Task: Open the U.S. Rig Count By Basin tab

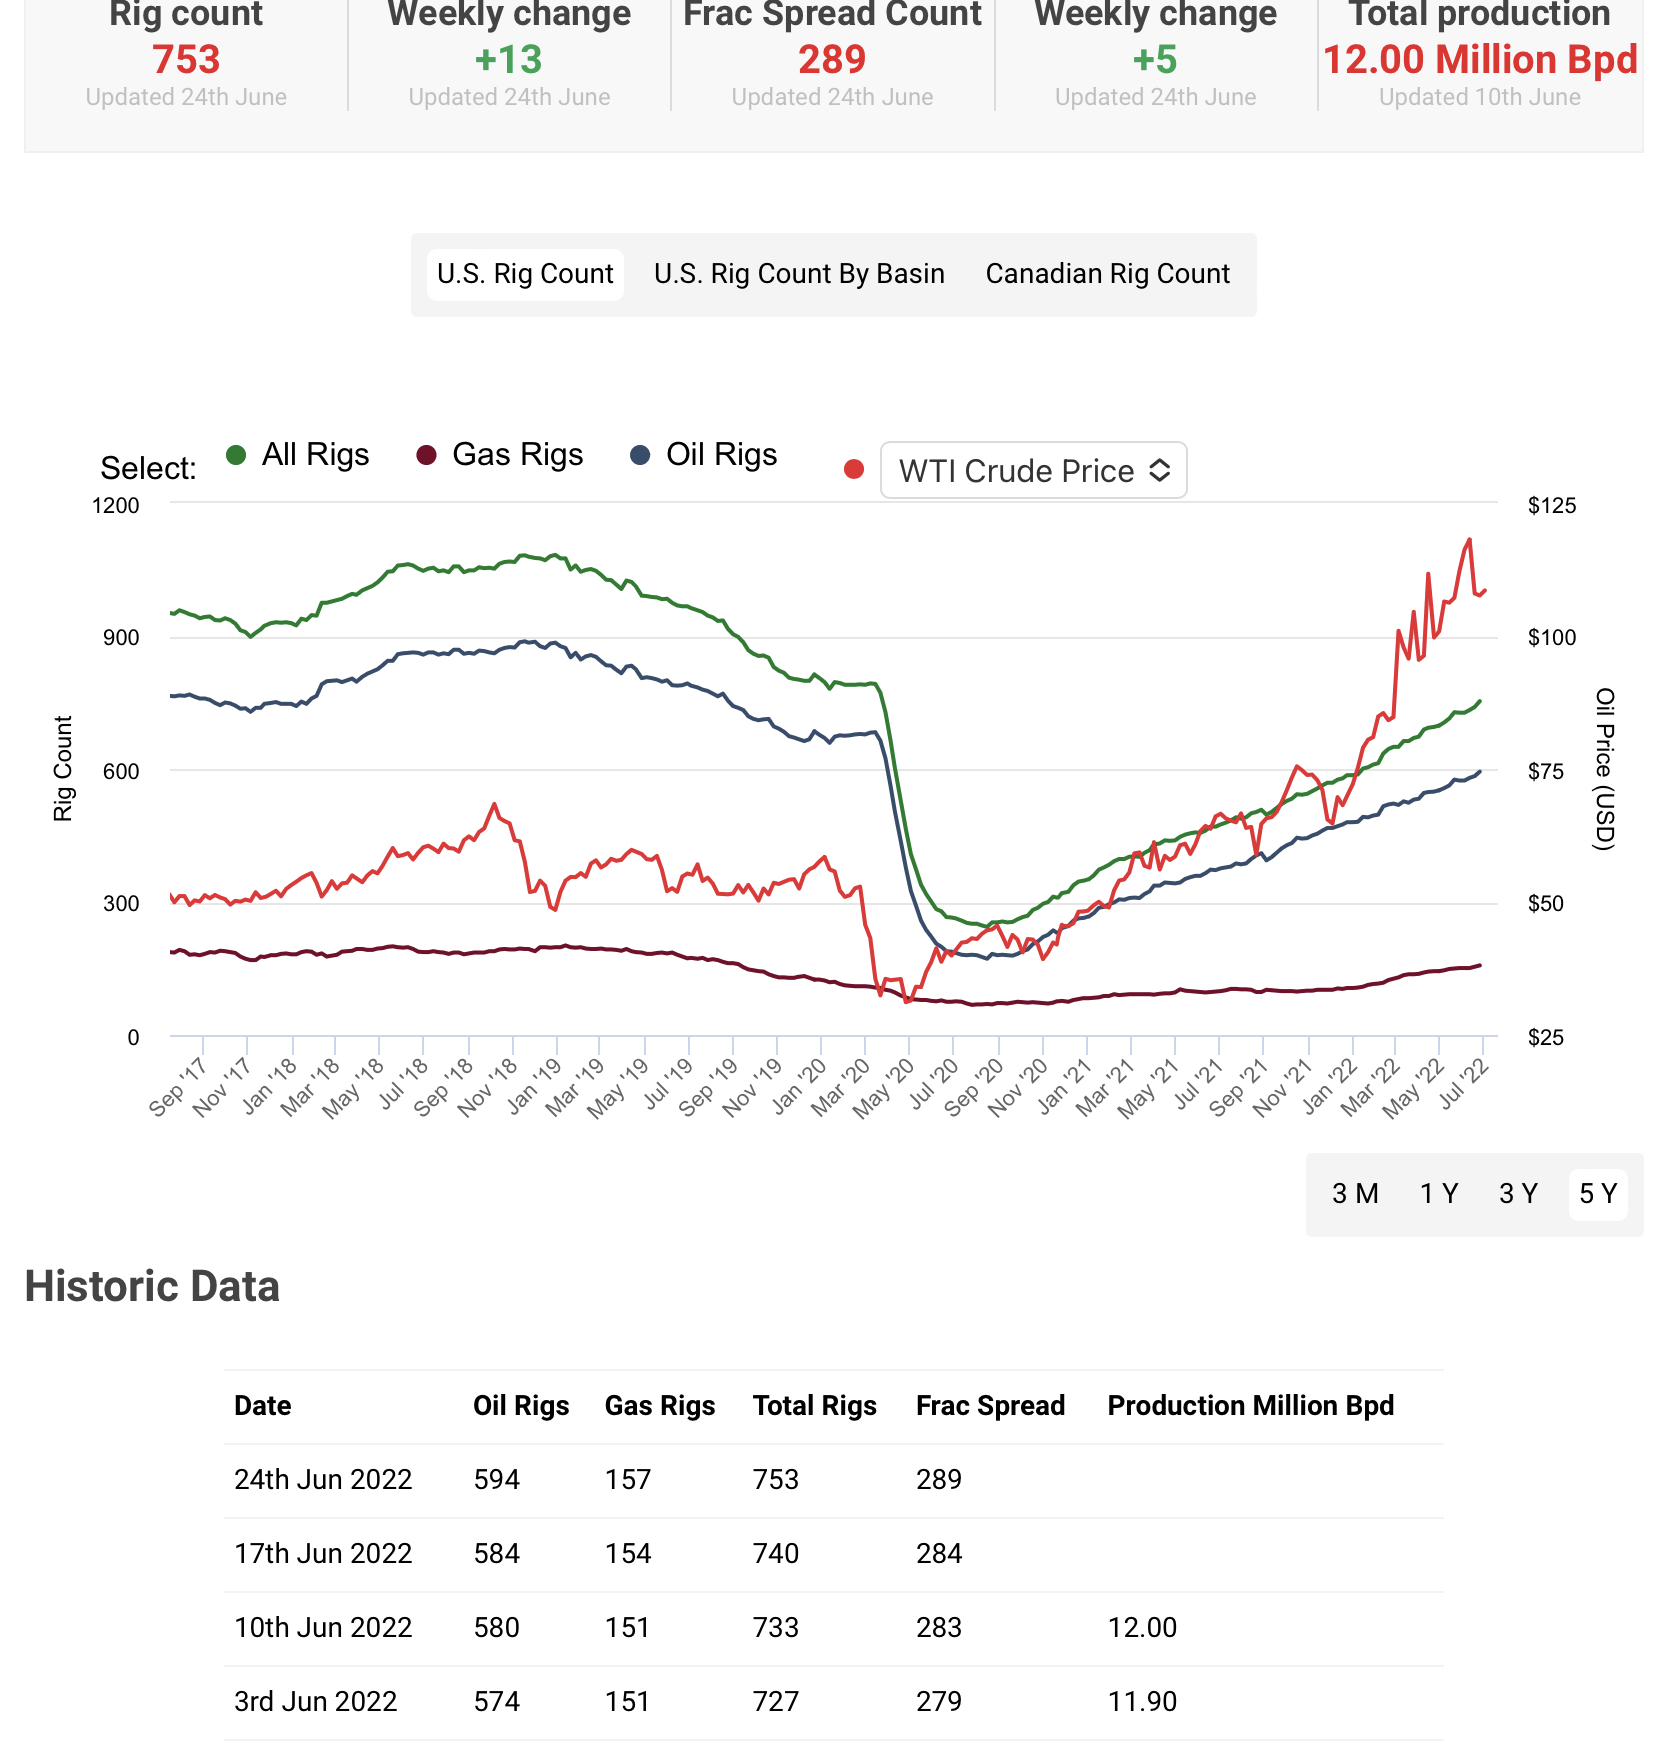Action: (799, 274)
